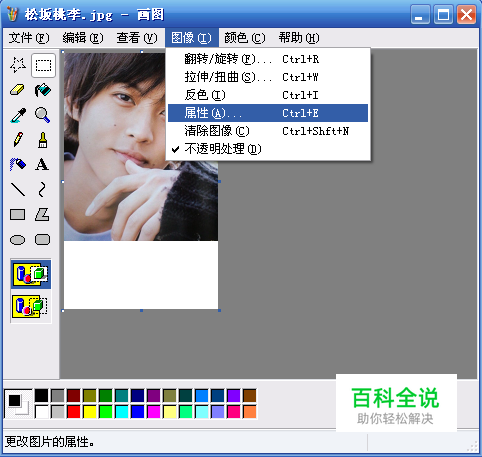Click the bottom-right canvas resize handle
Viewport: 482px width, 457px height.
[219, 310]
